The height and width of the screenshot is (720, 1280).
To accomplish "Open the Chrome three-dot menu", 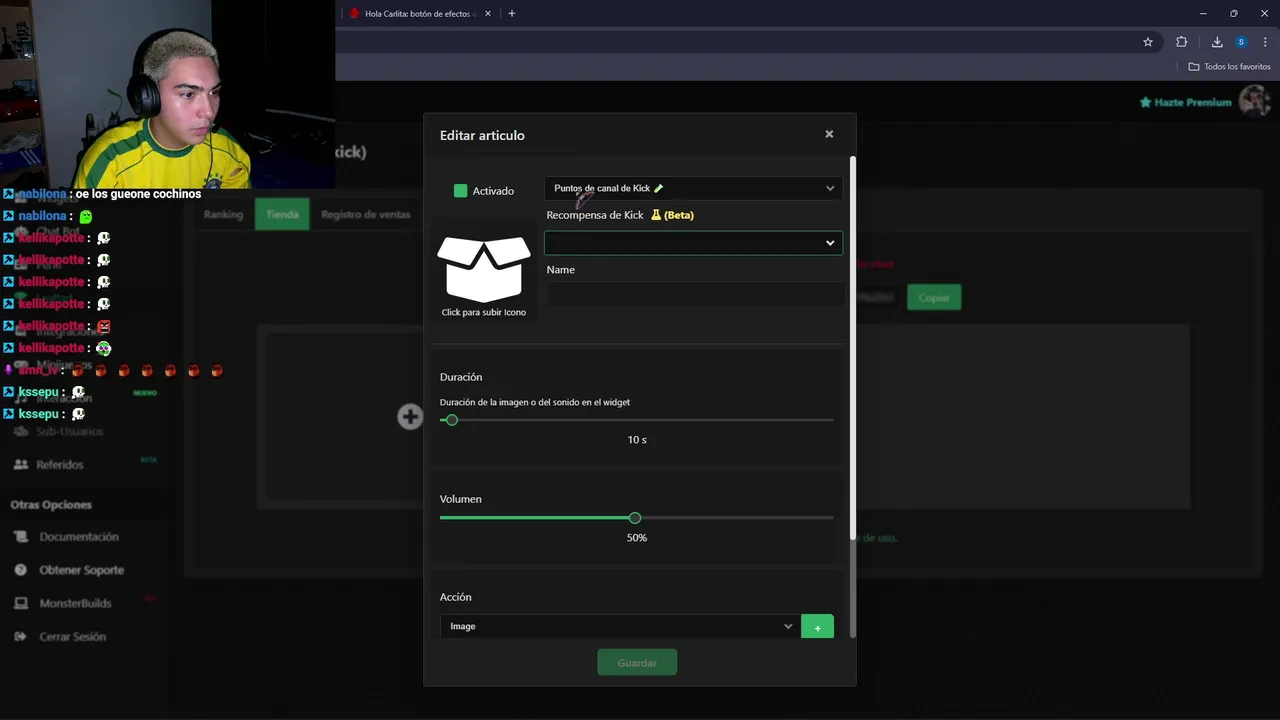I will coord(1265,42).
